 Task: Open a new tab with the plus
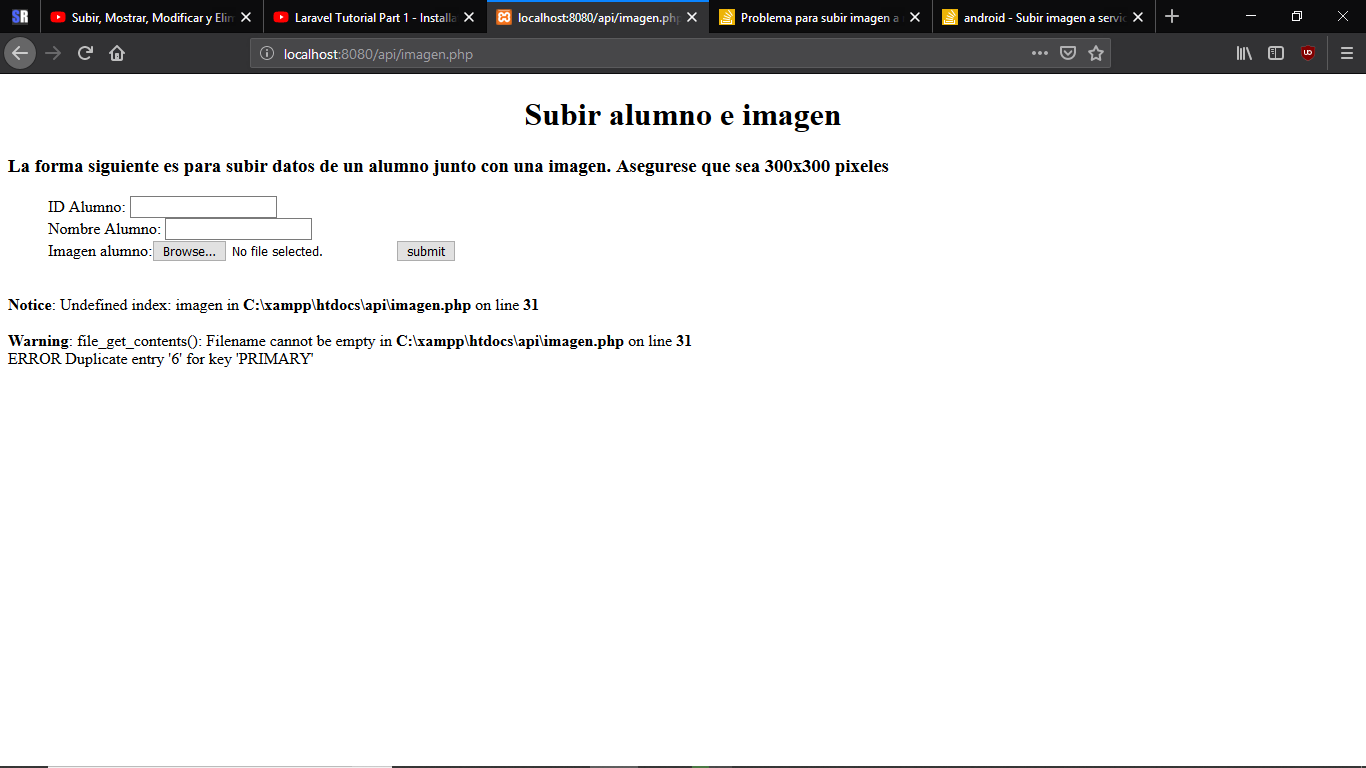1172,17
